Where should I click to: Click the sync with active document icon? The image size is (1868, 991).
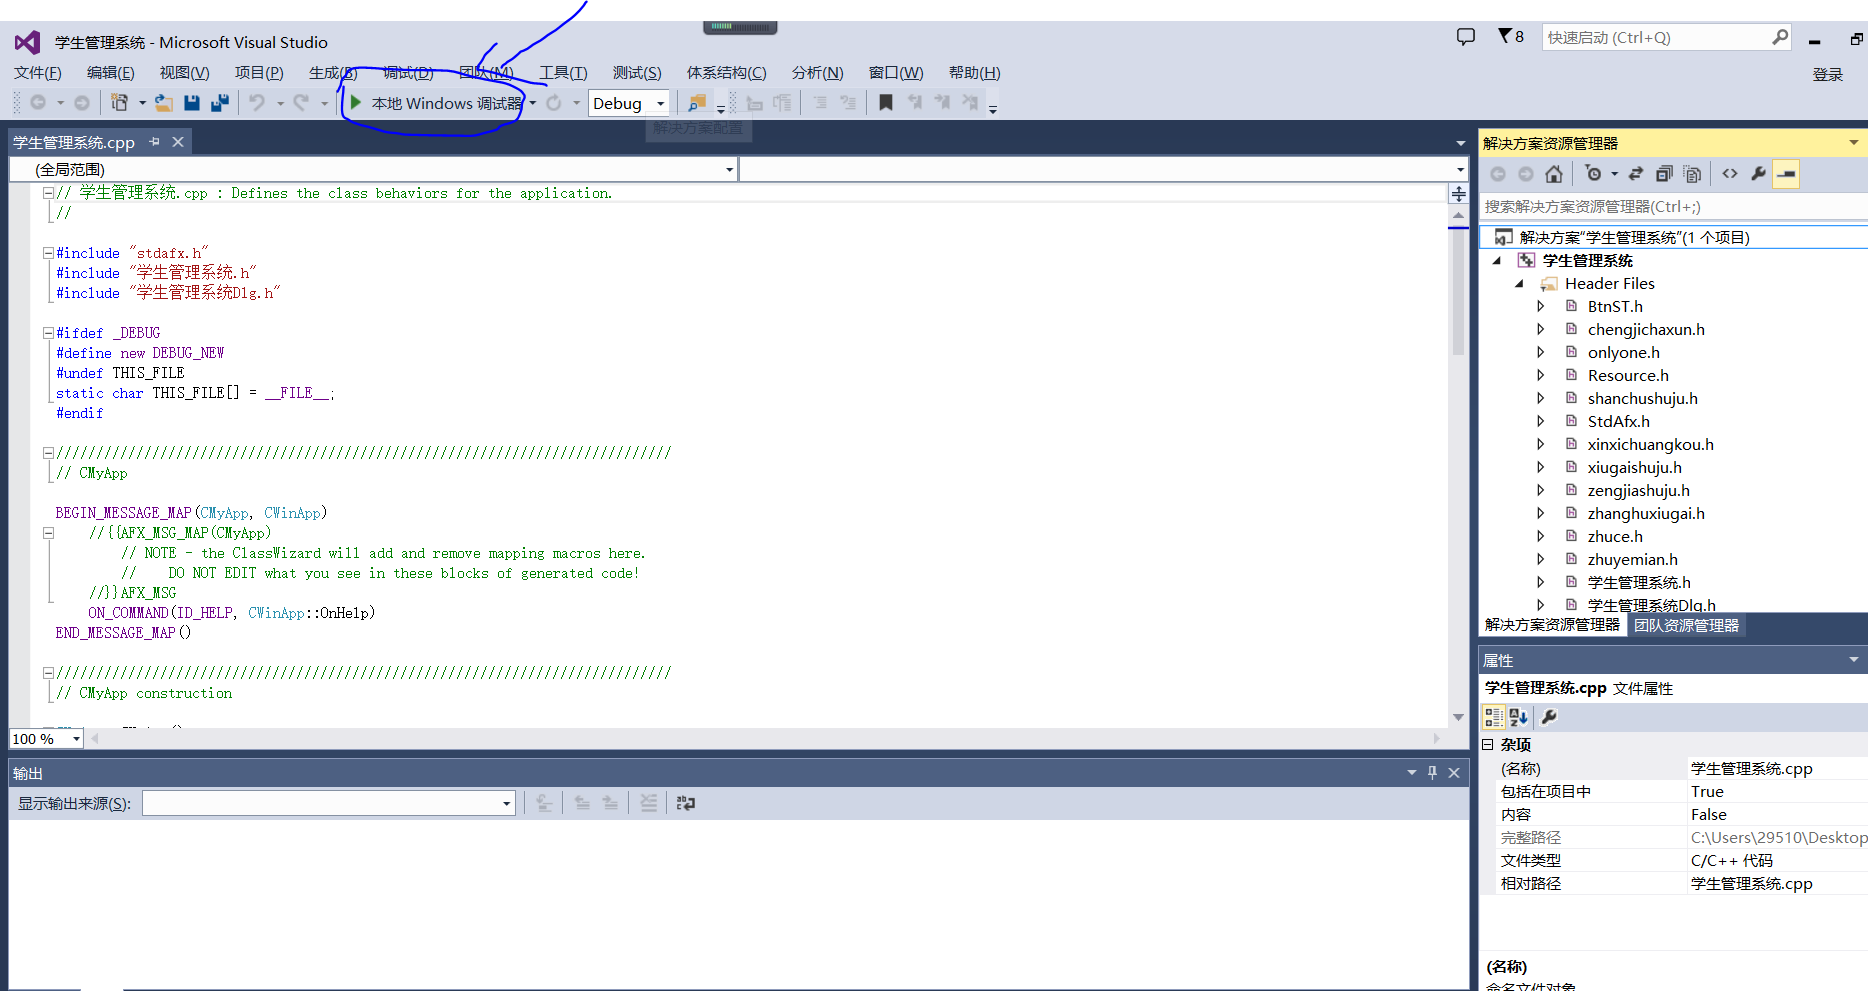tap(1636, 174)
